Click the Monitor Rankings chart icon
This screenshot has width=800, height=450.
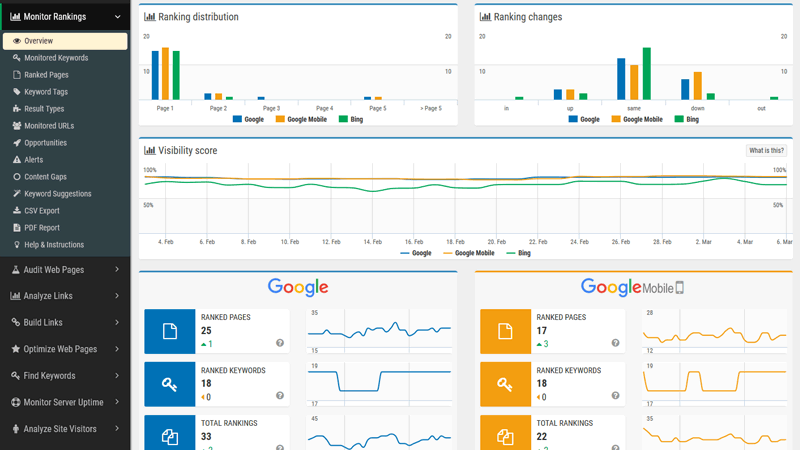click(x=15, y=17)
